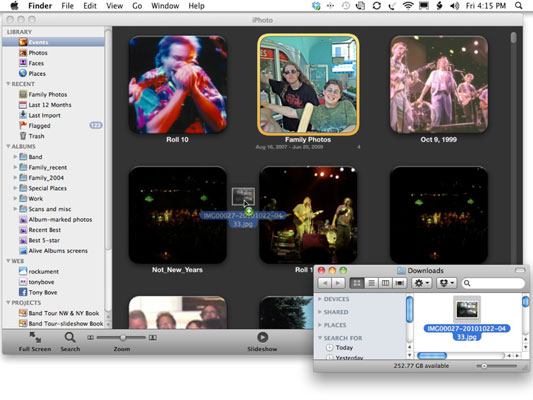Switch Downloads window to column view
533x400 pixels.
pyautogui.click(x=385, y=283)
